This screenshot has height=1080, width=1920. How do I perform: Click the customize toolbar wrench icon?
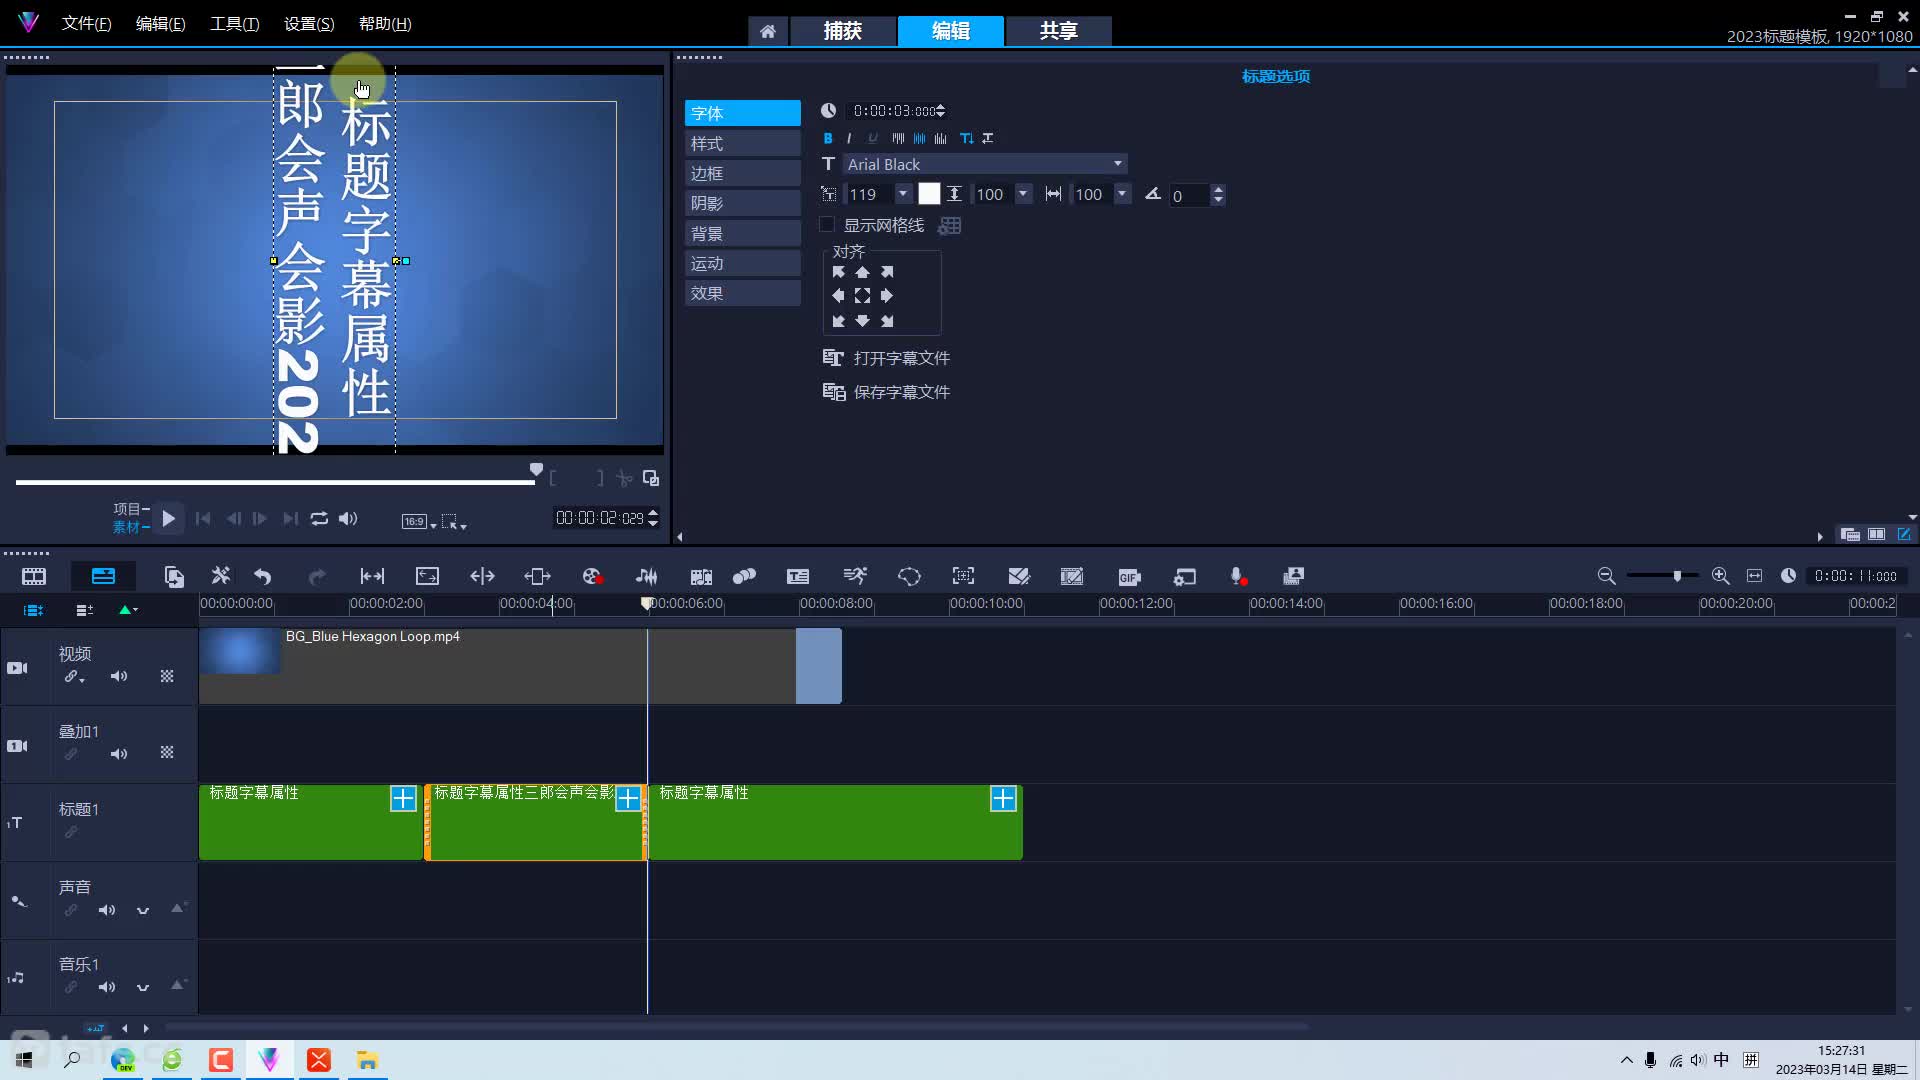(x=221, y=576)
